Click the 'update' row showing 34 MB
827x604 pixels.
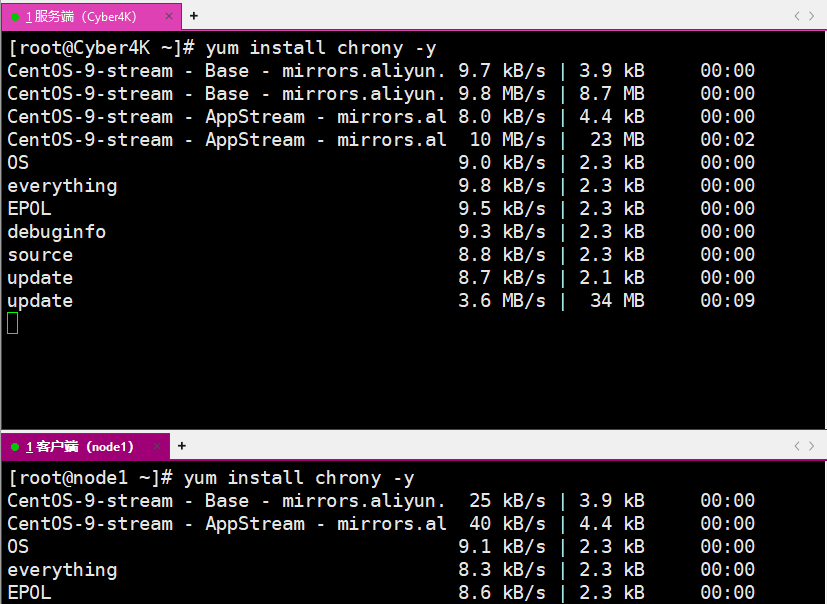381,301
